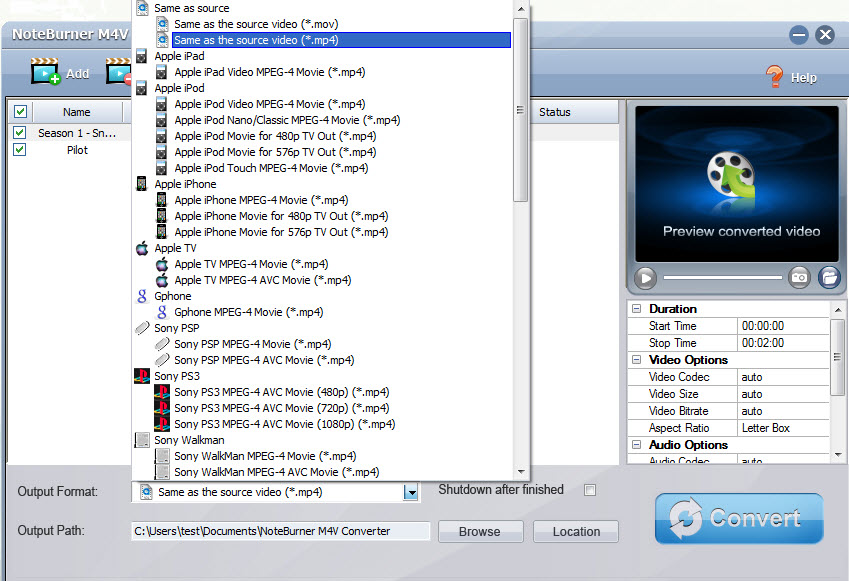Click the Output Path text field
This screenshot has width=849, height=581.
point(280,531)
